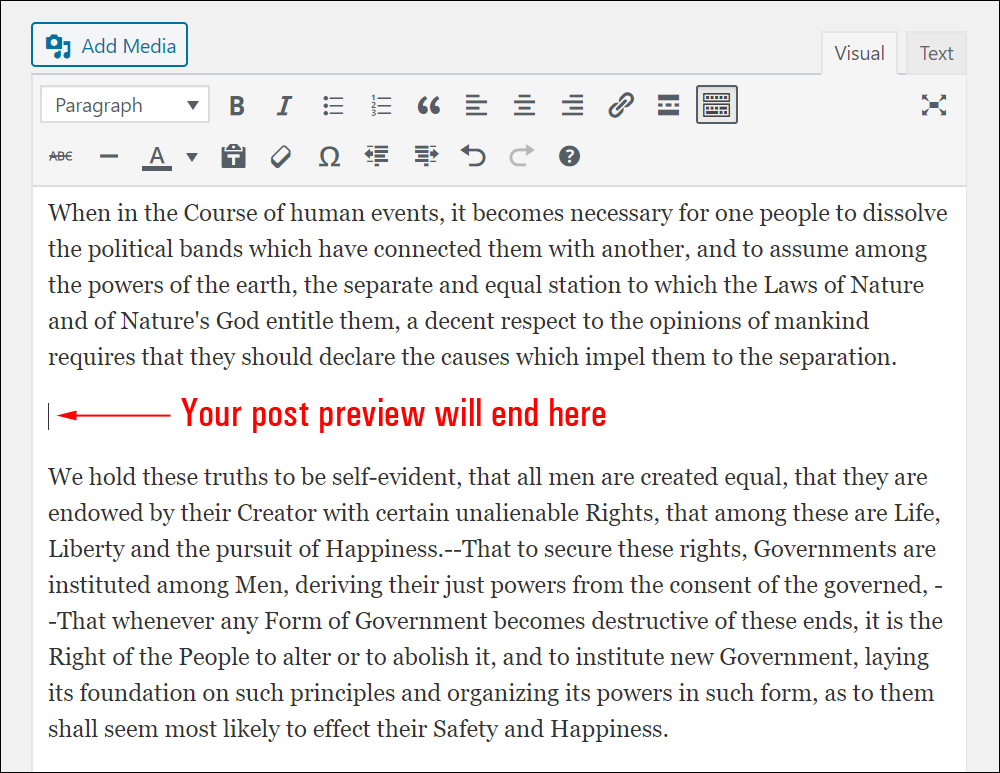This screenshot has width=1000, height=773.
Task: Apply the current text color
Action: (157, 156)
